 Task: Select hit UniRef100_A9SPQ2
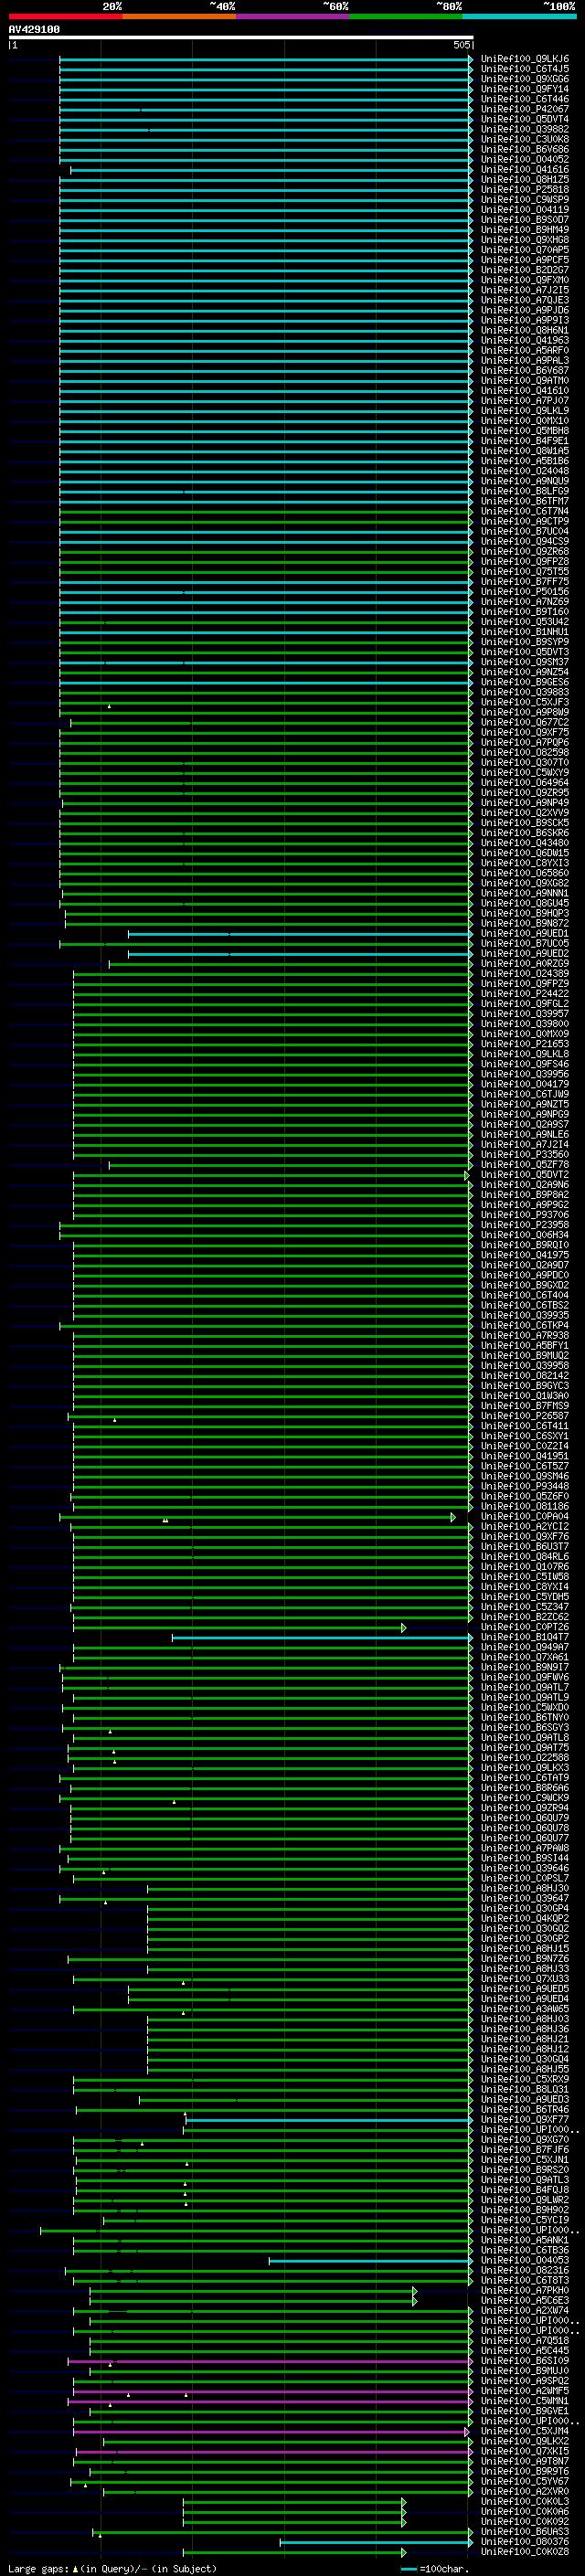pos(524,2381)
